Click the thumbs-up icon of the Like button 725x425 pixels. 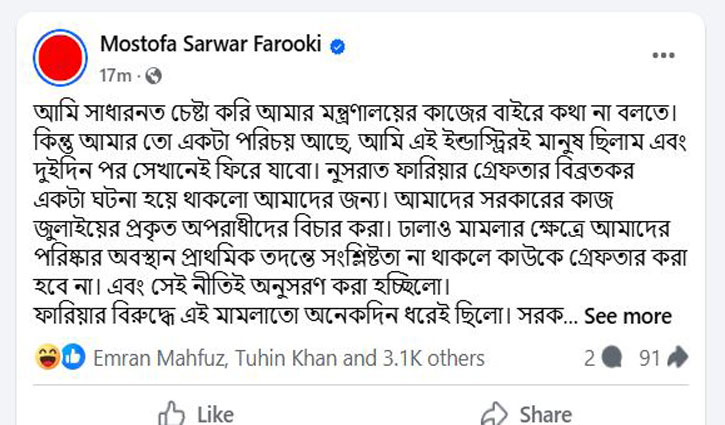[x=173, y=412]
